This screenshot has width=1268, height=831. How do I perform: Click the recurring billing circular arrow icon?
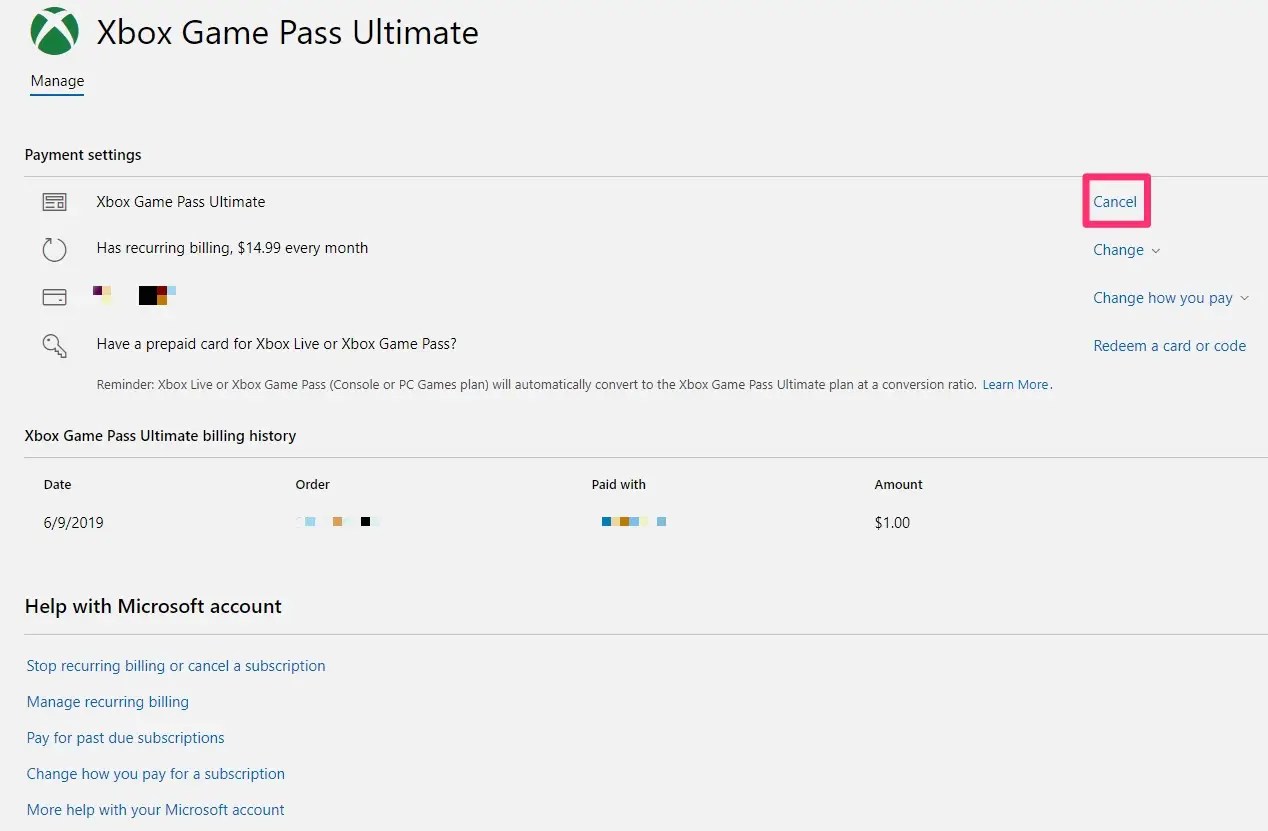coord(54,249)
